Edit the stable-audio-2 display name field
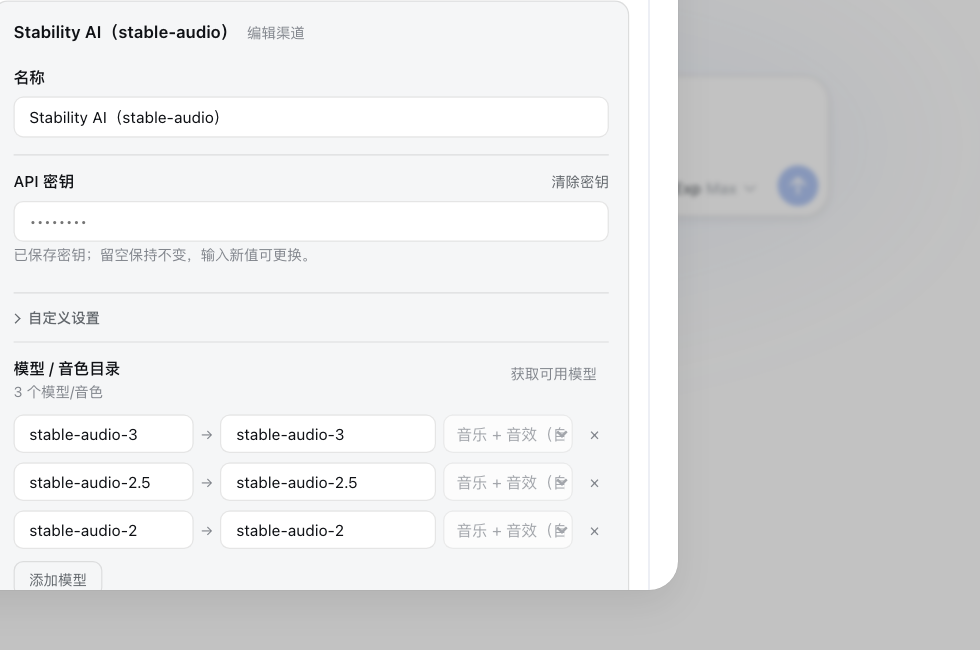This screenshot has width=980, height=650. [x=328, y=531]
